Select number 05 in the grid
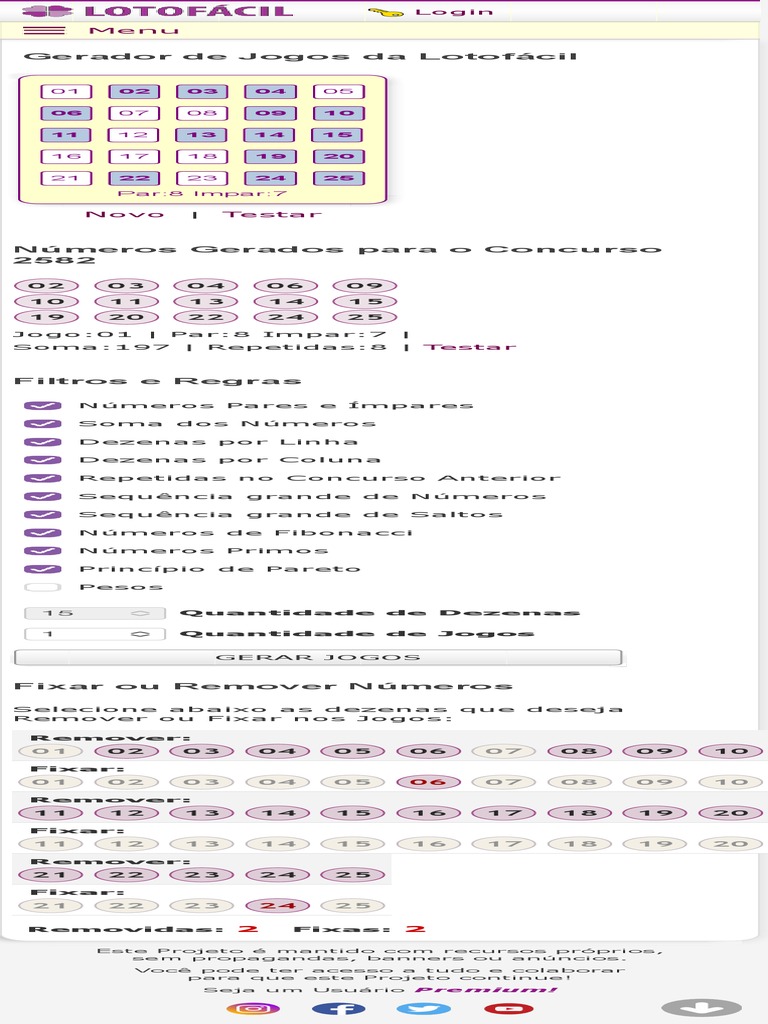 338,91
